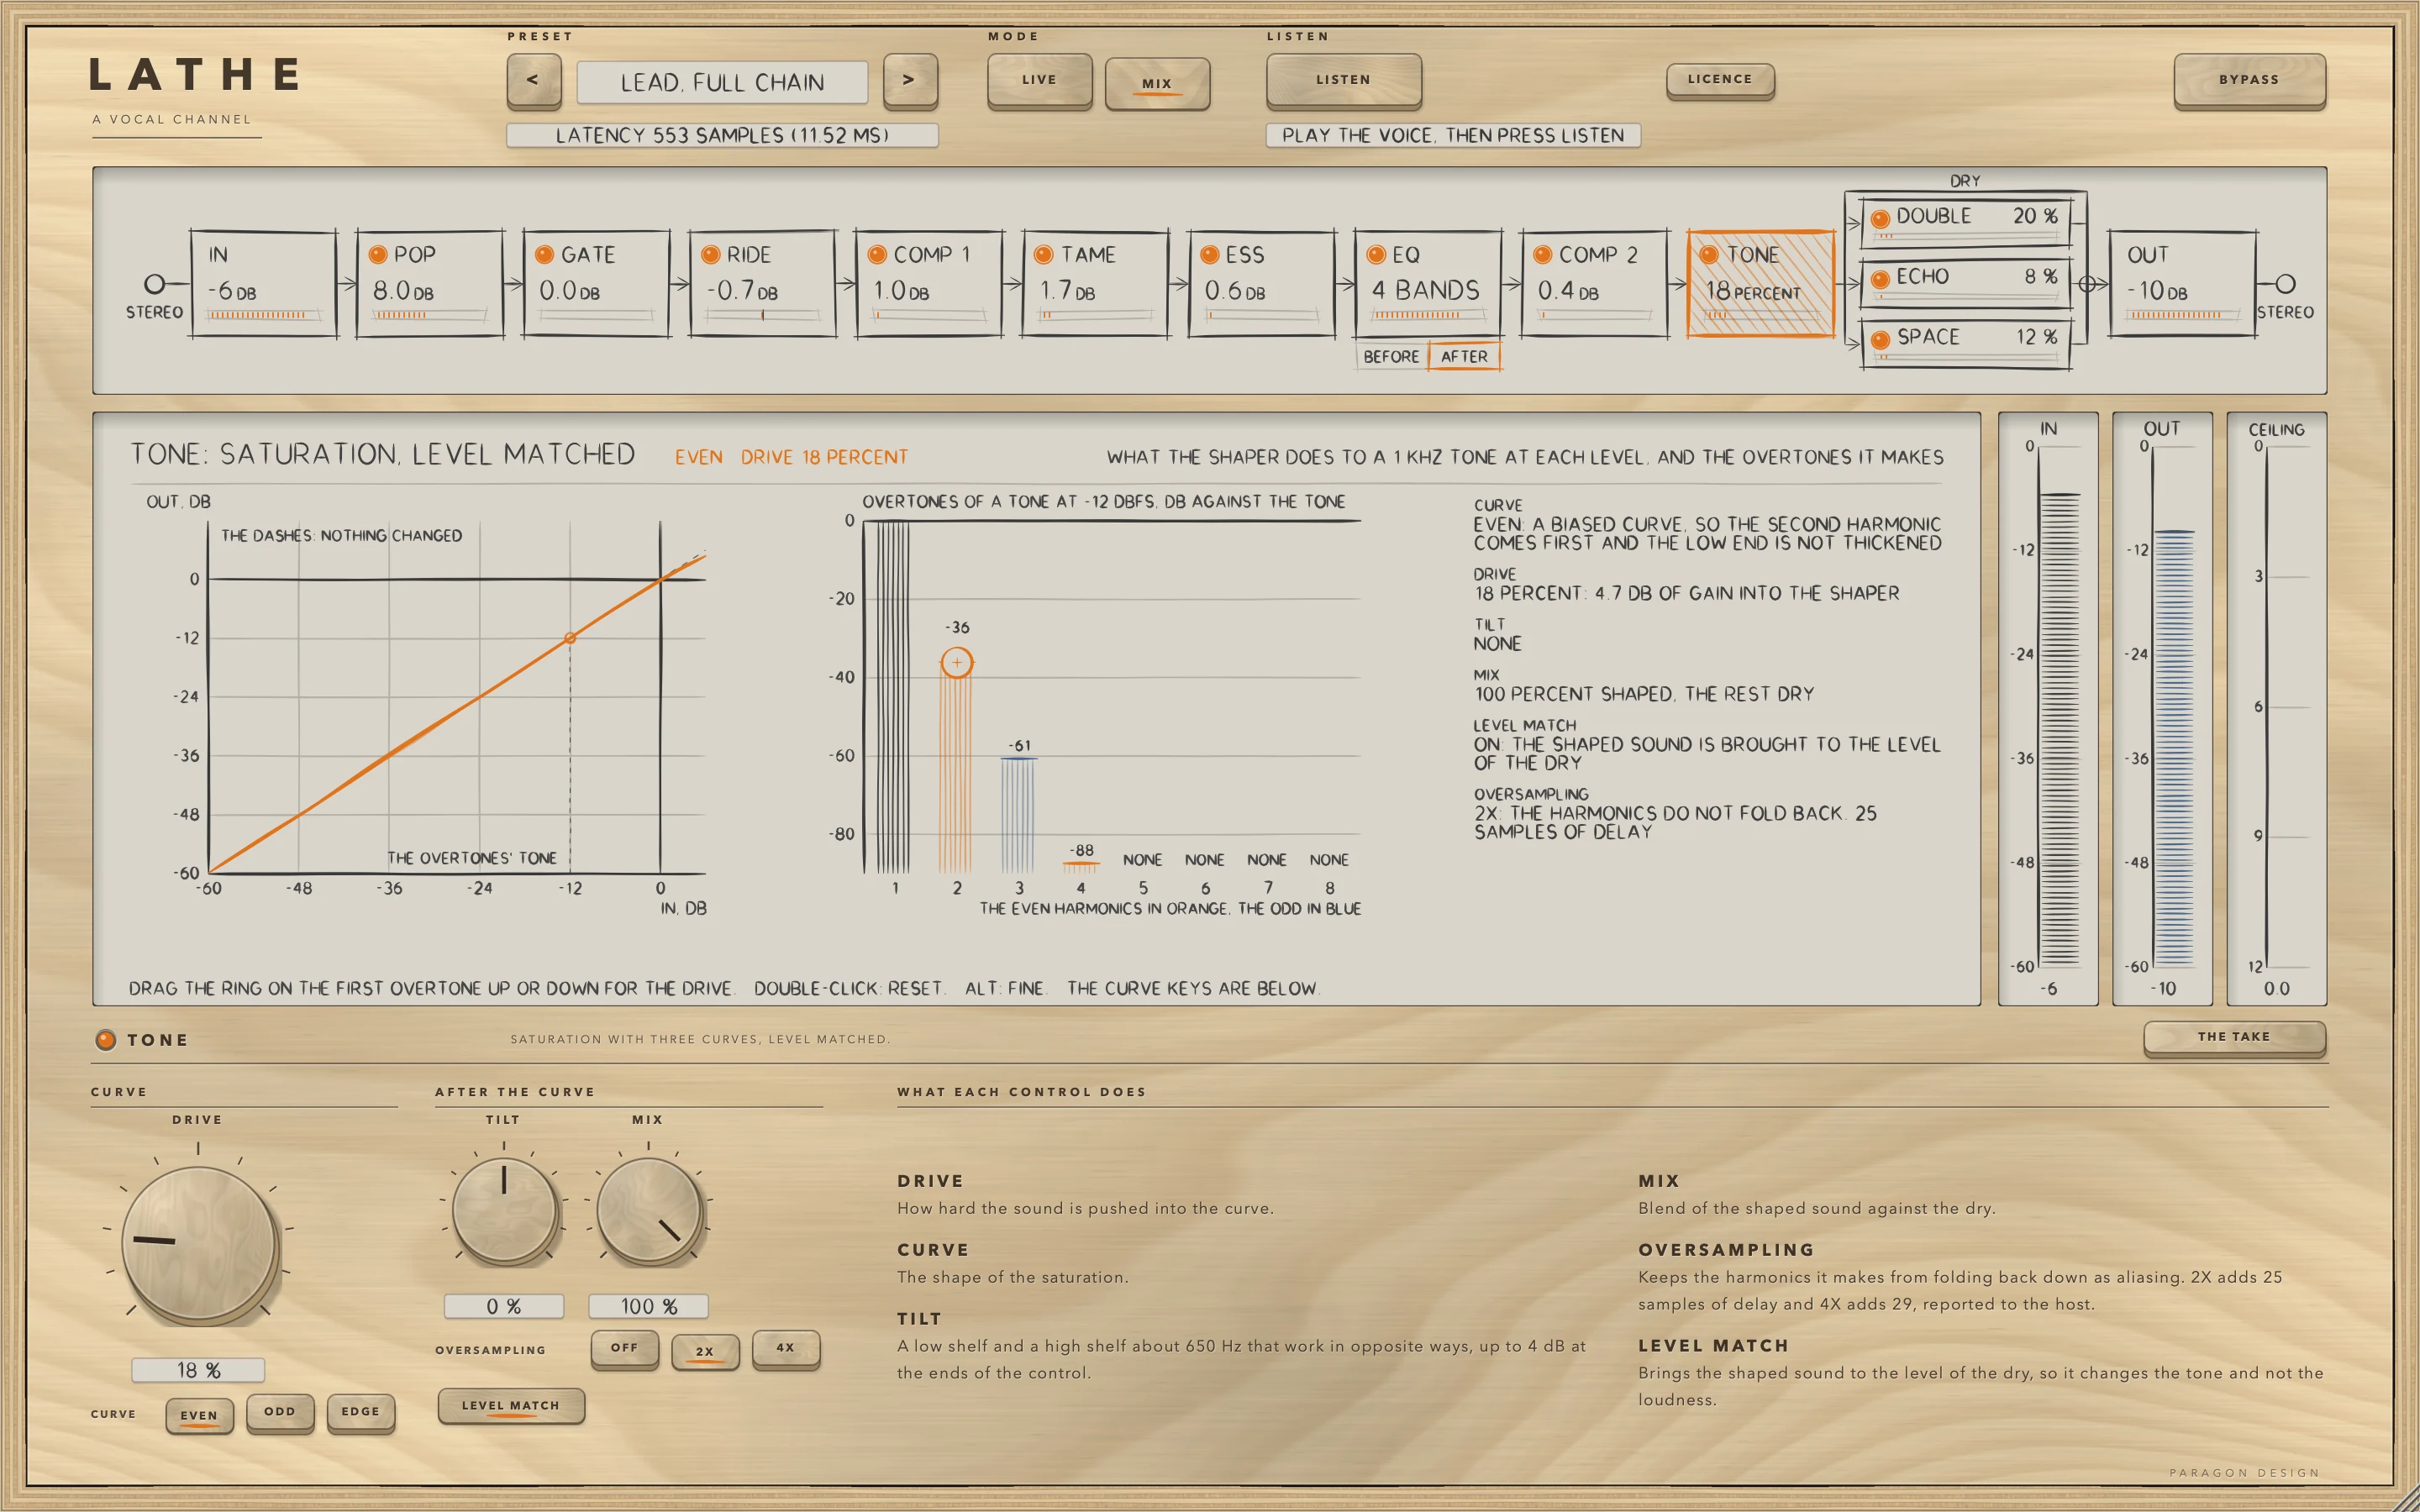
Task: Click the mix 100 % value field
Action: coord(648,1306)
